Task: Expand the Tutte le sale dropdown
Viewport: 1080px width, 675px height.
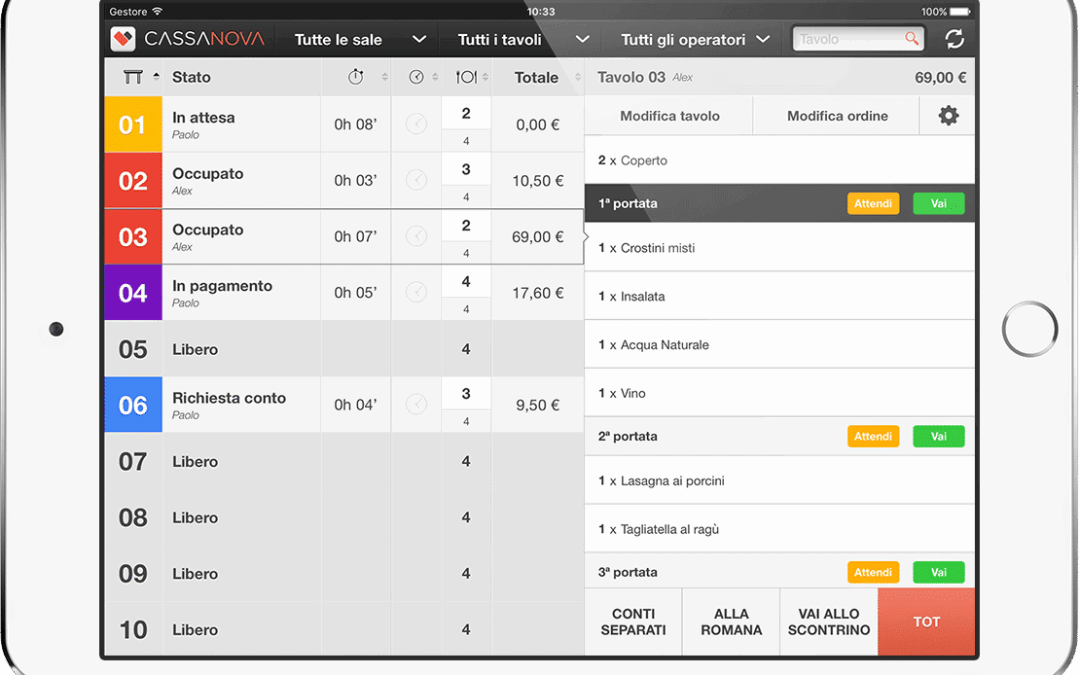Action: pyautogui.click(x=360, y=40)
